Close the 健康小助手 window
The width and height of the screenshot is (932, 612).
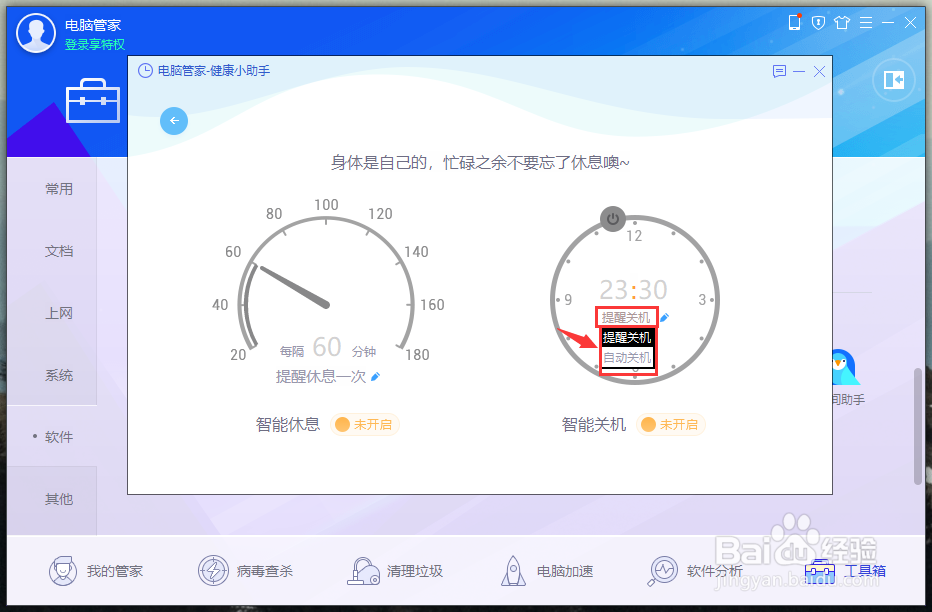click(x=819, y=71)
